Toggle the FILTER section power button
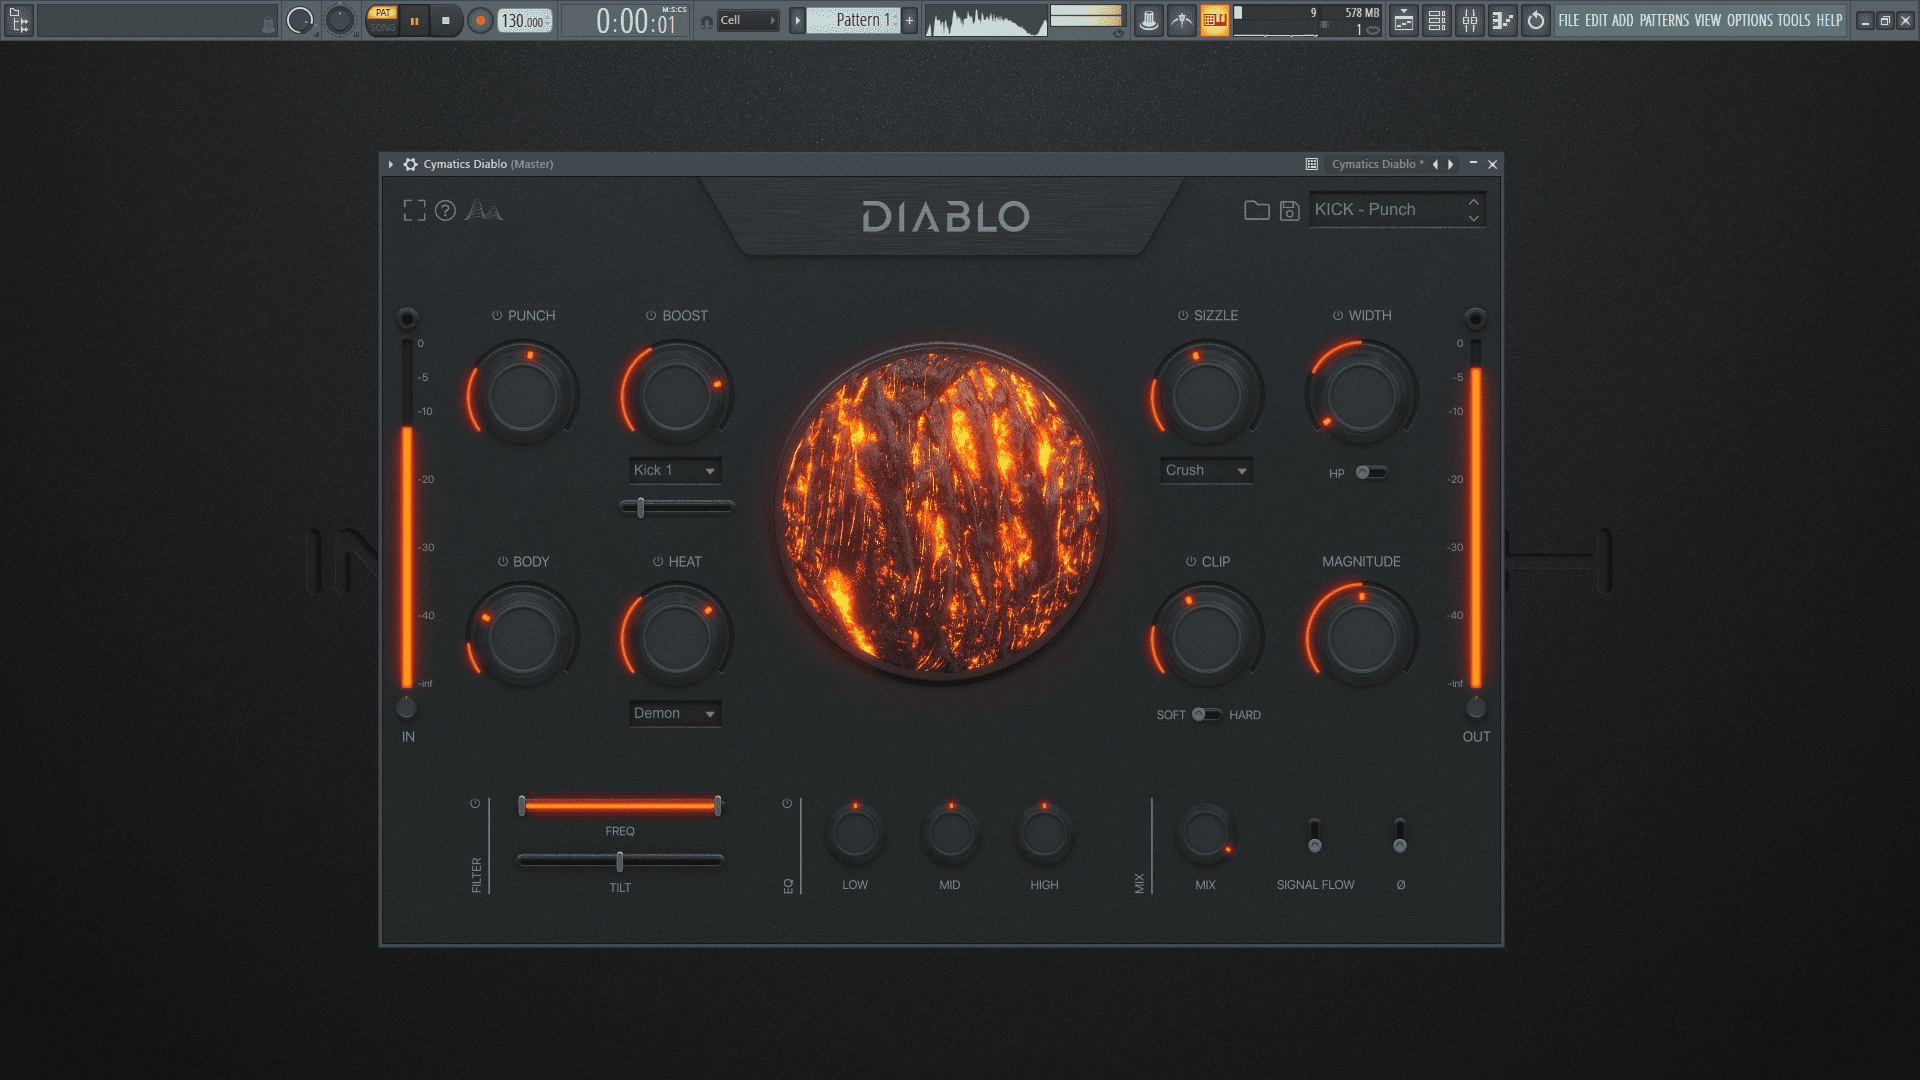 tap(475, 803)
